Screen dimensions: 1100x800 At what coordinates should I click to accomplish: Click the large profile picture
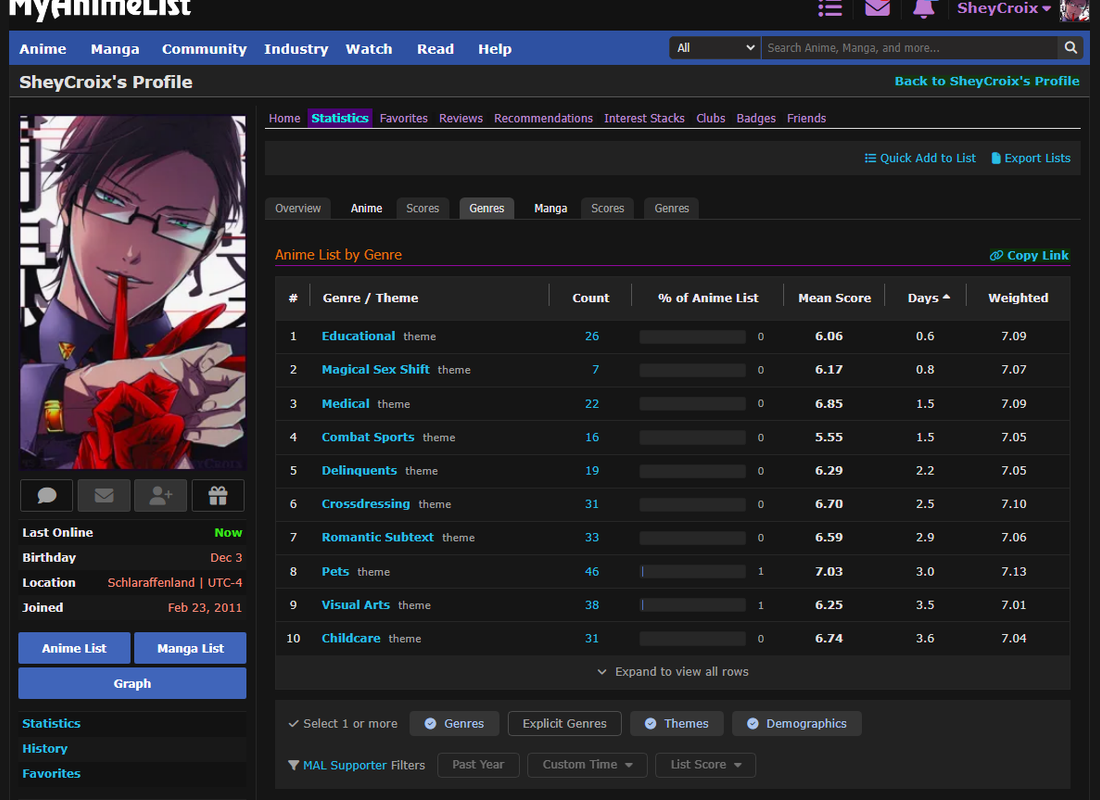click(x=133, y=292)
